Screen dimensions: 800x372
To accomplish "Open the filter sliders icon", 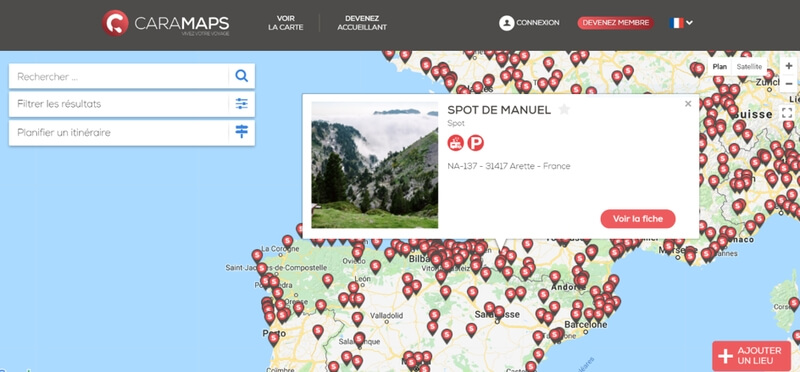I will [x=241, y=104].
